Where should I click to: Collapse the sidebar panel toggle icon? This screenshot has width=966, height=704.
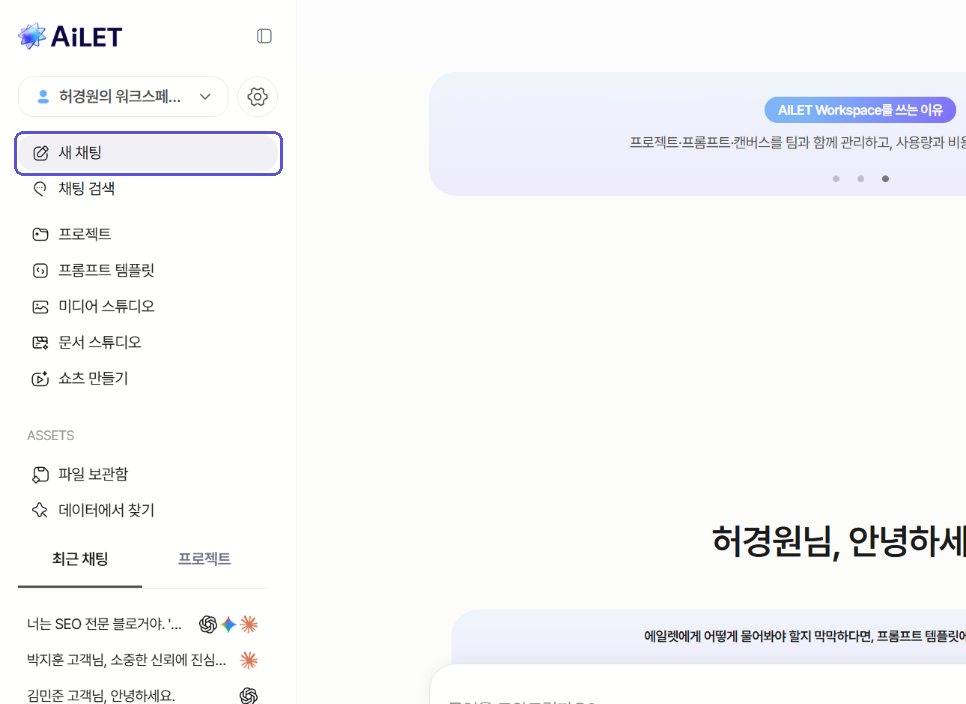click(264, 36)
